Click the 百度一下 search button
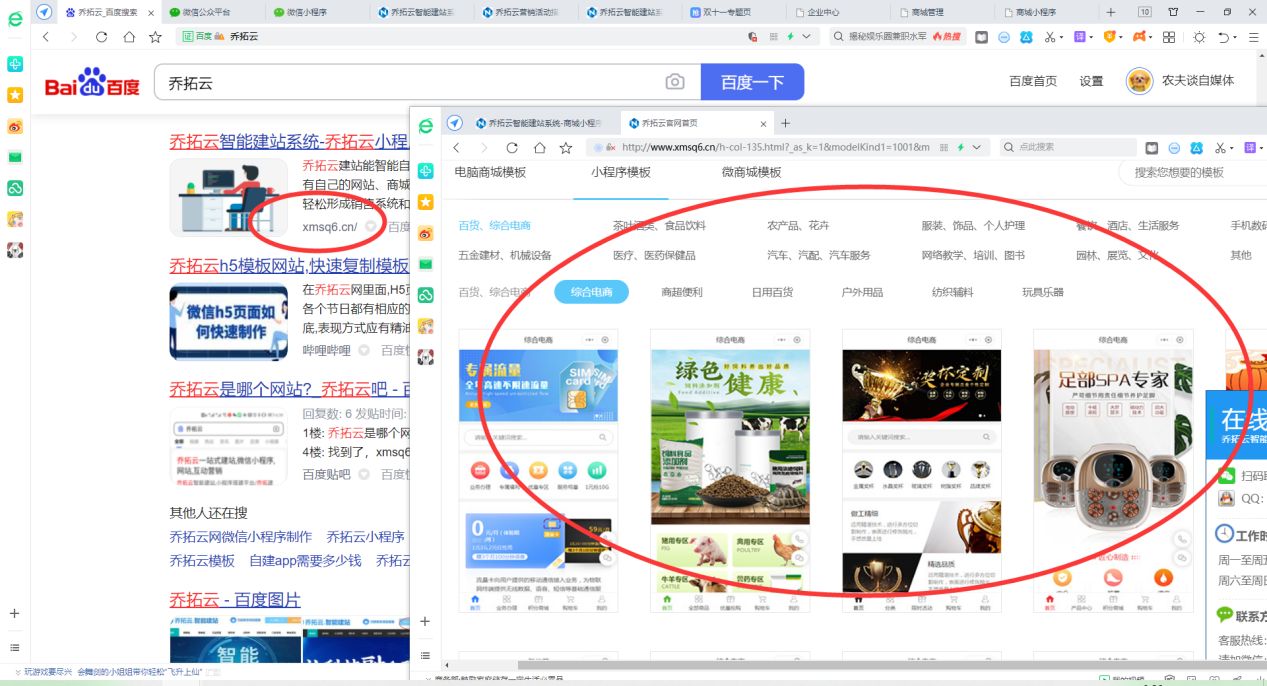The image size is (1267, 686). click(752, 82)
